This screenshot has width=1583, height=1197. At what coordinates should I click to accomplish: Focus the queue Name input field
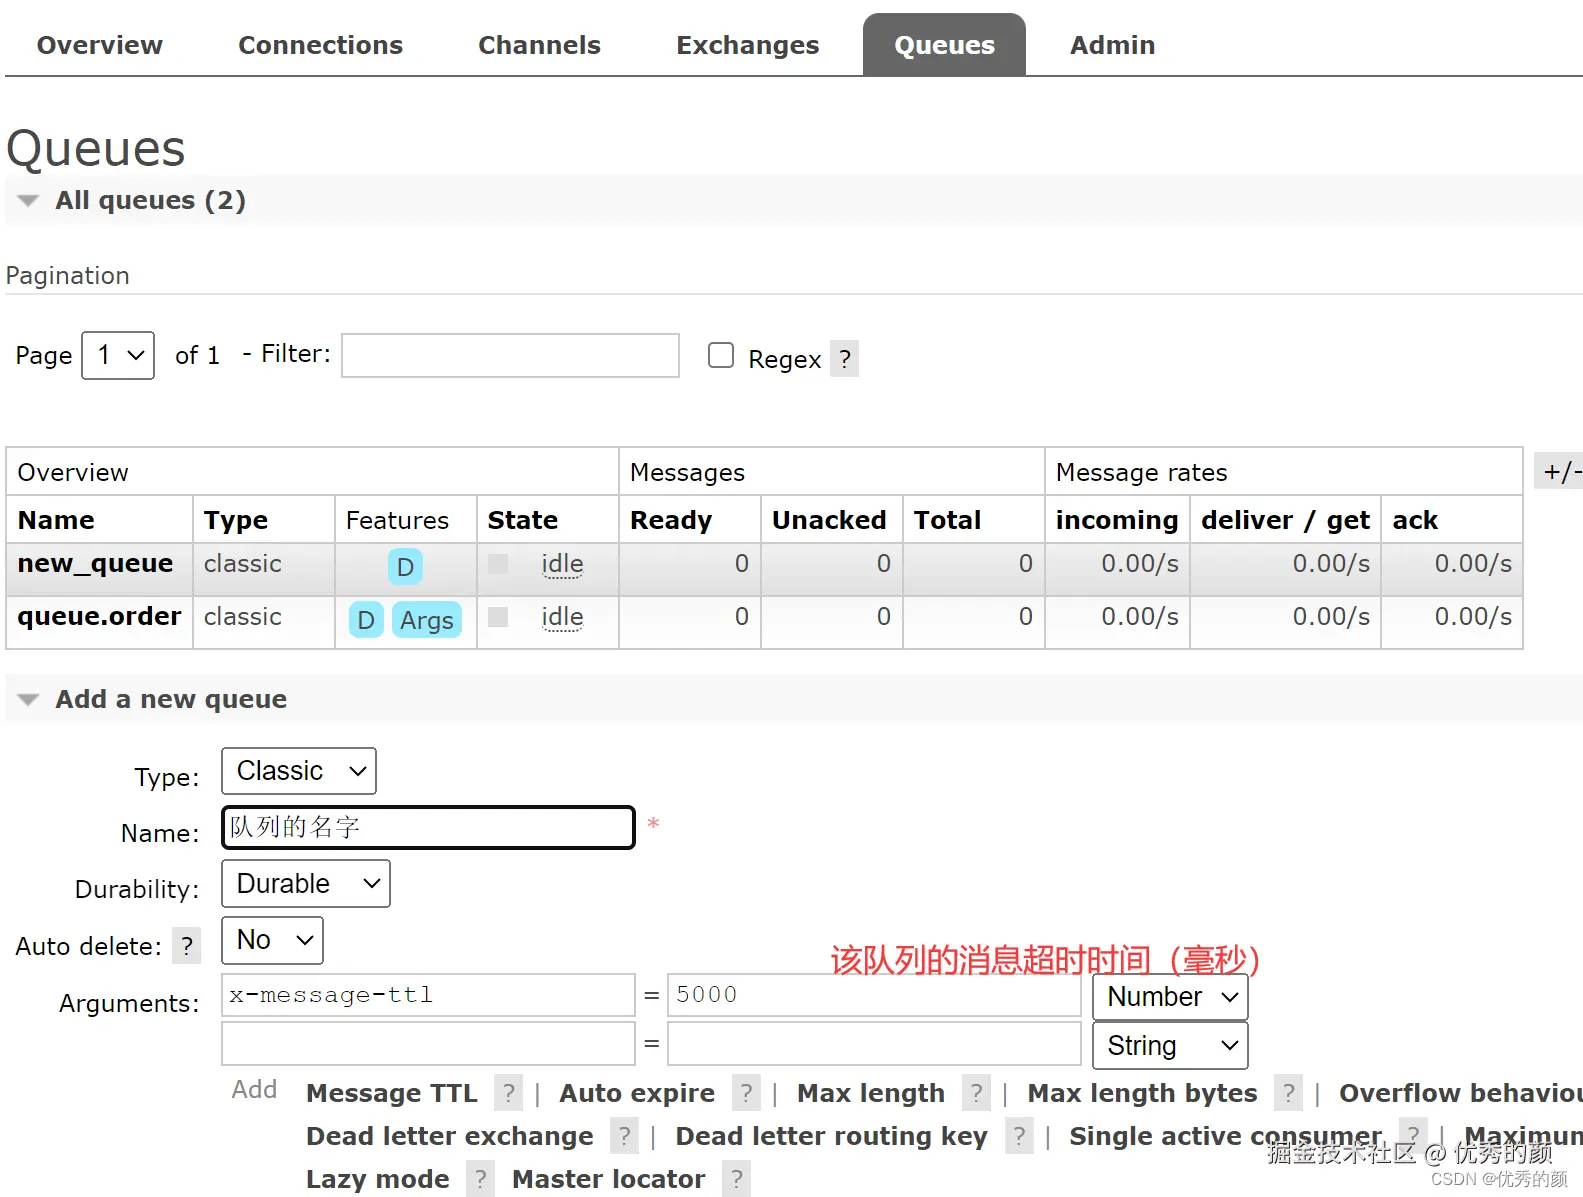coord(428,827)
